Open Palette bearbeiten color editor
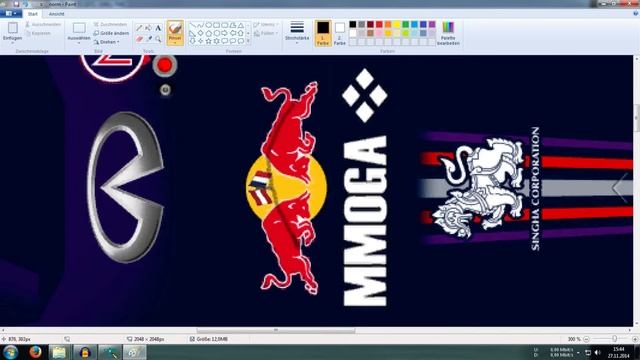640x360 pixels. coord(448,33)
